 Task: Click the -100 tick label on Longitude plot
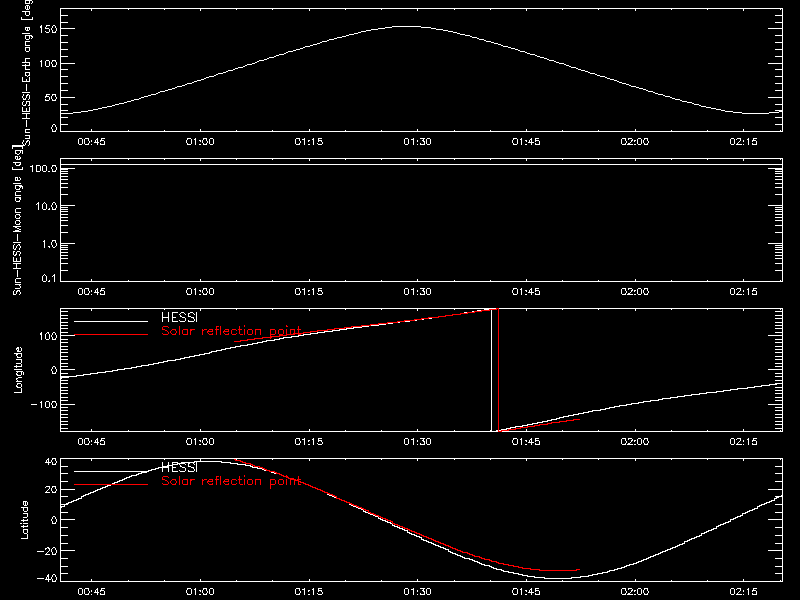click(x=44, y=404)
